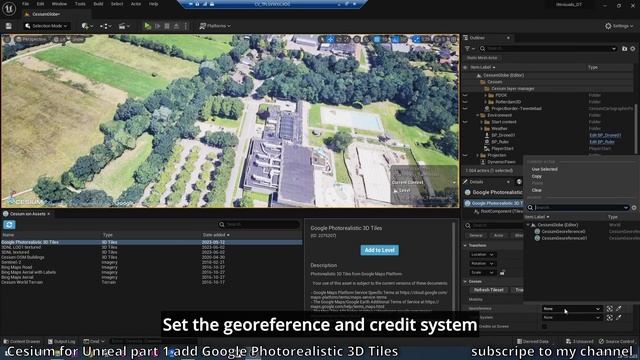Screen dimensions: 640x360
Task: Open the Georeference None dropdown
Action: pyautogui.click(x=571, y=309)
